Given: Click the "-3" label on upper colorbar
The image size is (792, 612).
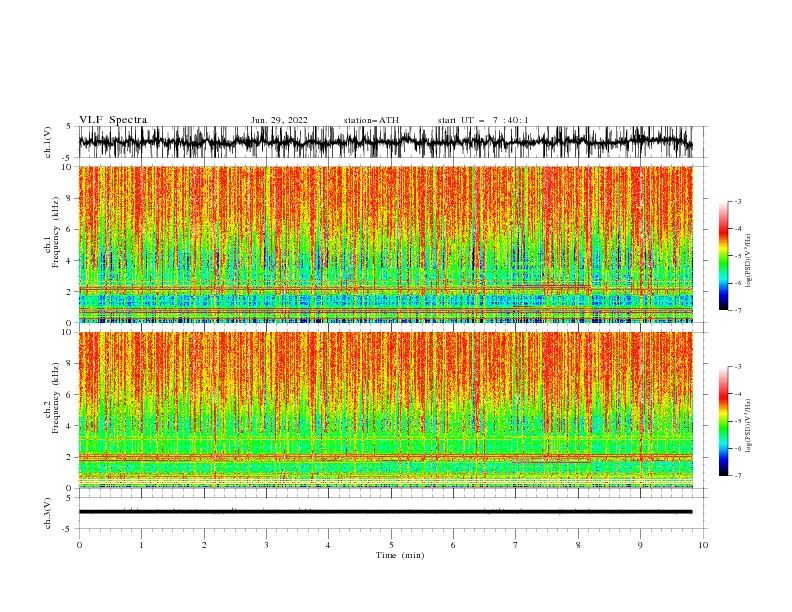Looking at the screenshot, I should pyautogui.click(x=737, y=201).
